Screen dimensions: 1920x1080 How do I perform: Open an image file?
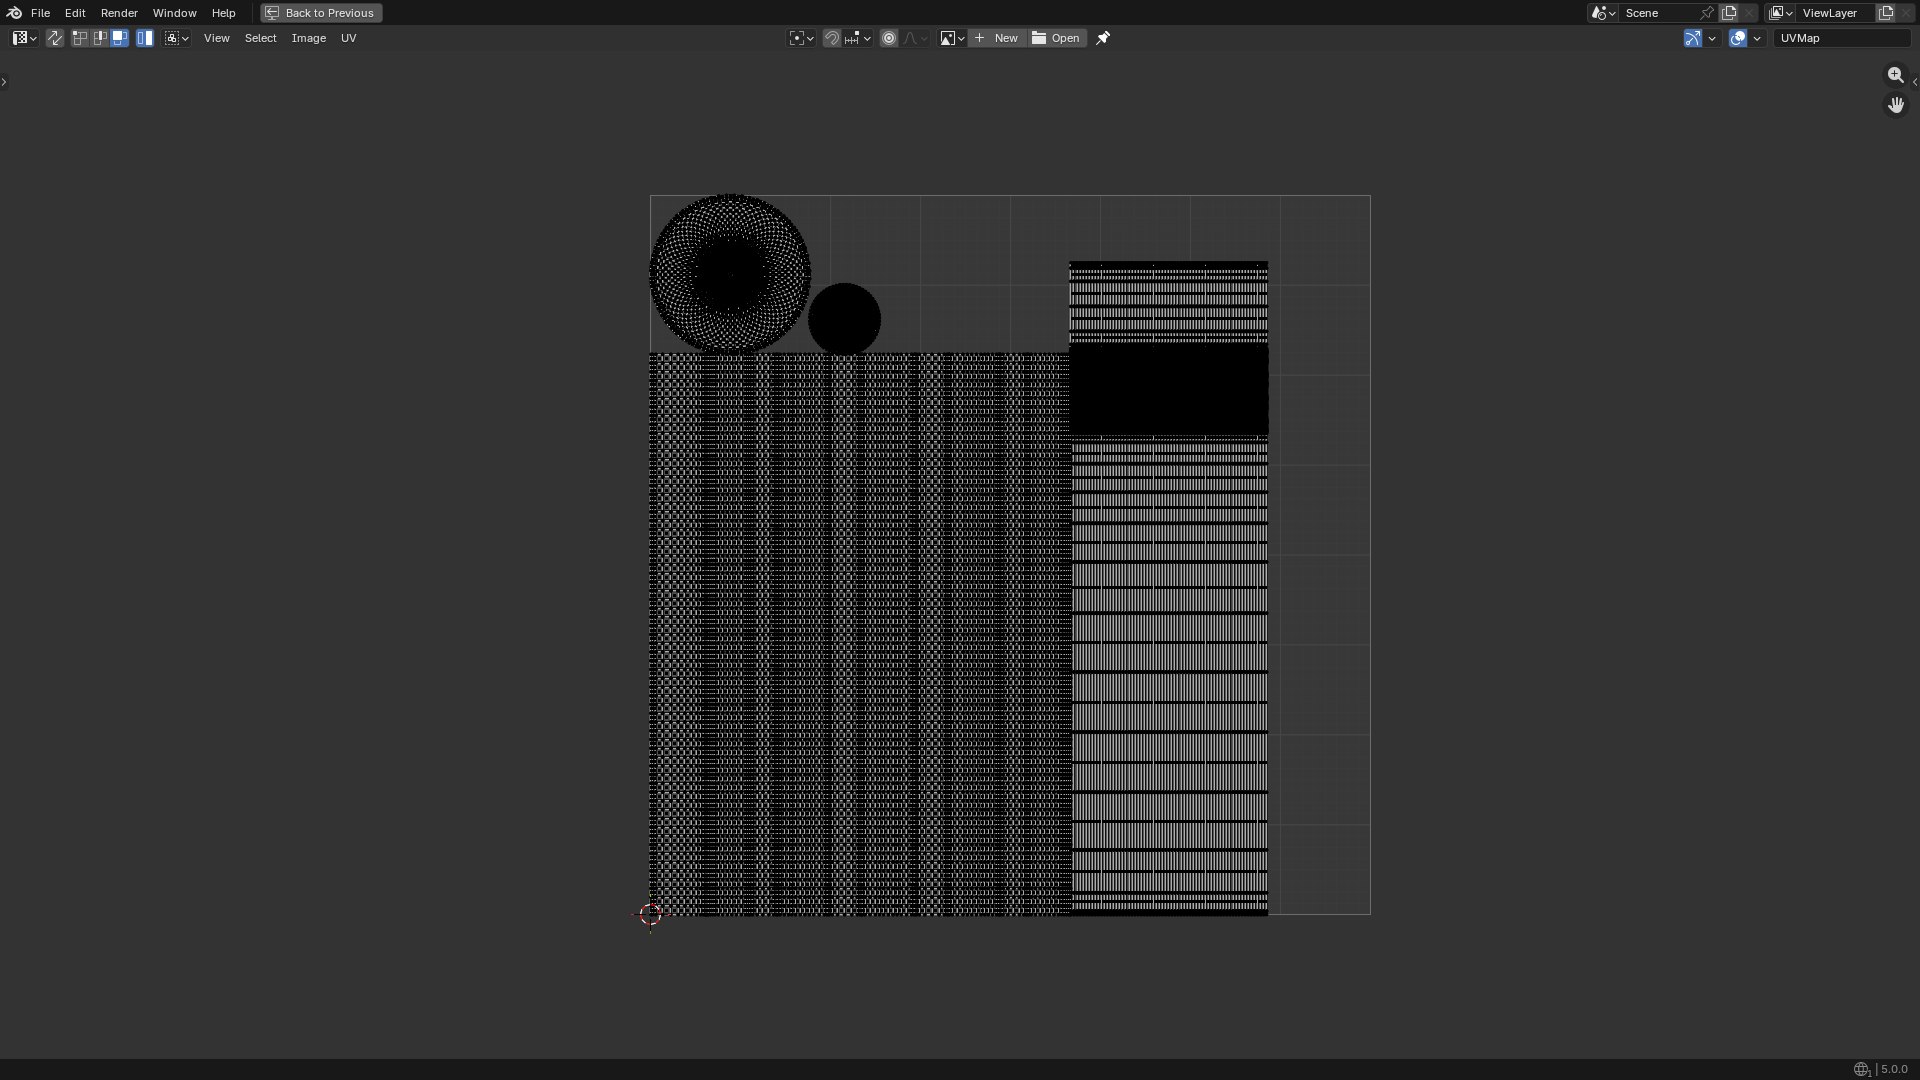[x=1056, y=38]
